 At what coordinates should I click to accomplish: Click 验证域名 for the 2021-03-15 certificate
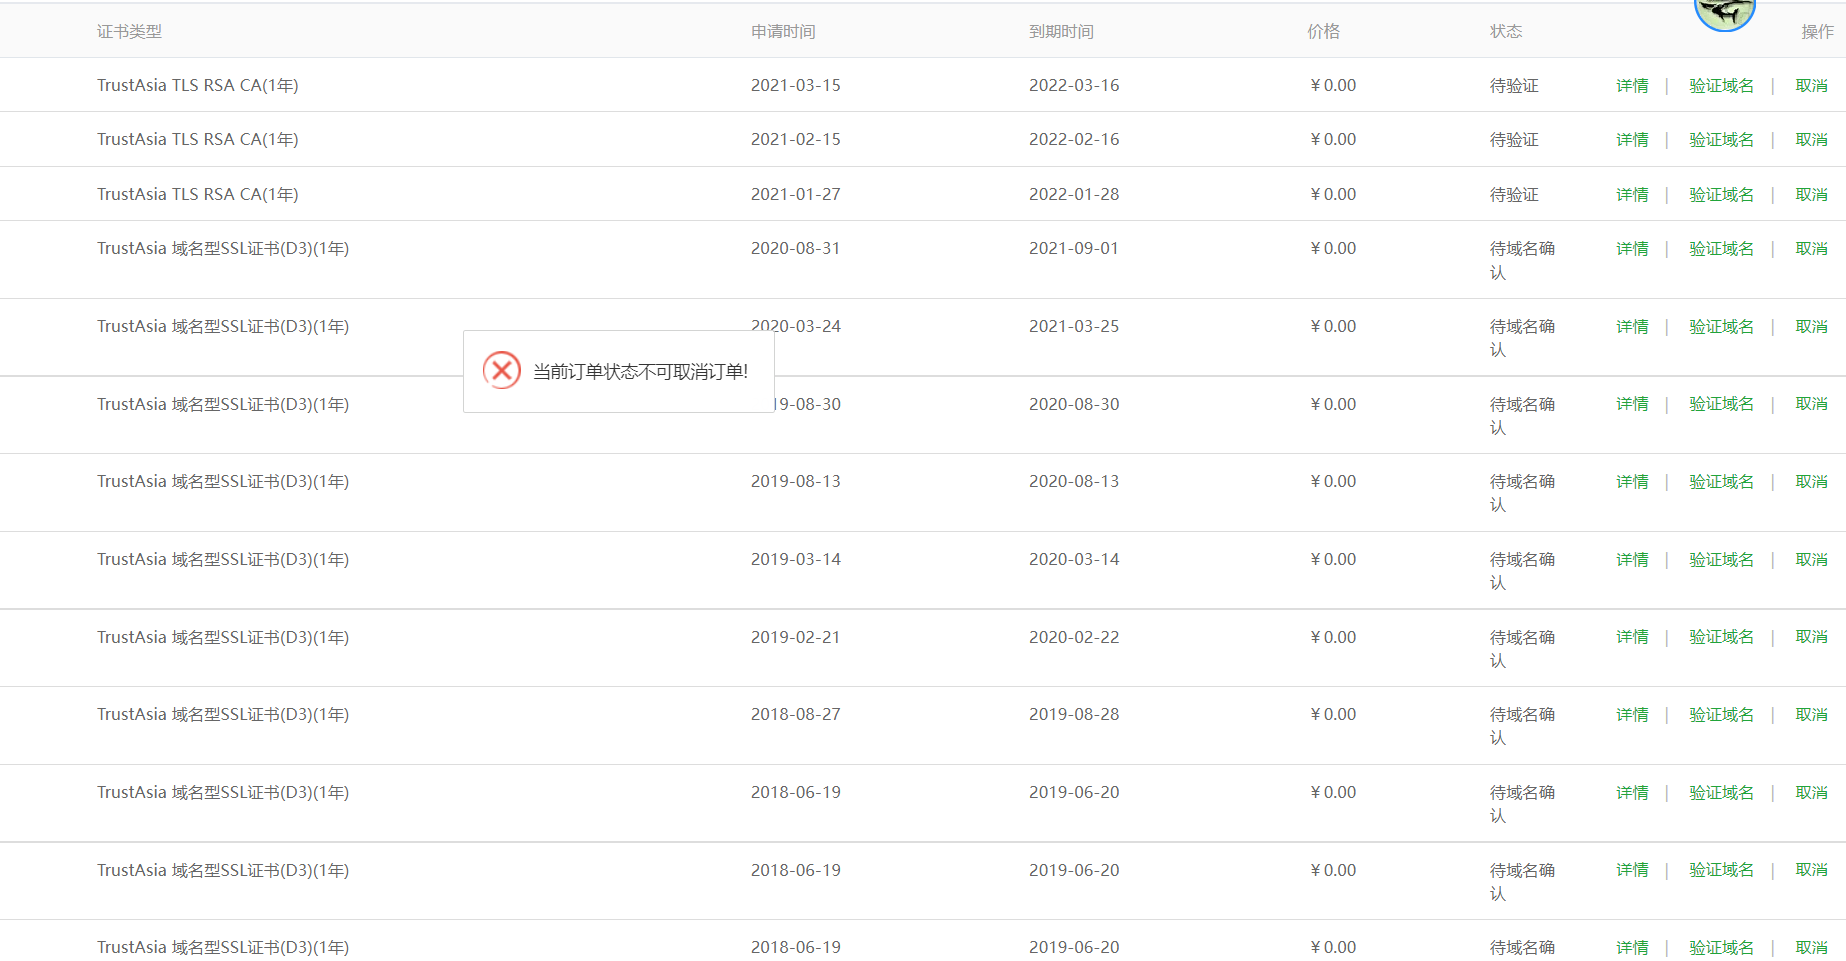click(1721, 86)
